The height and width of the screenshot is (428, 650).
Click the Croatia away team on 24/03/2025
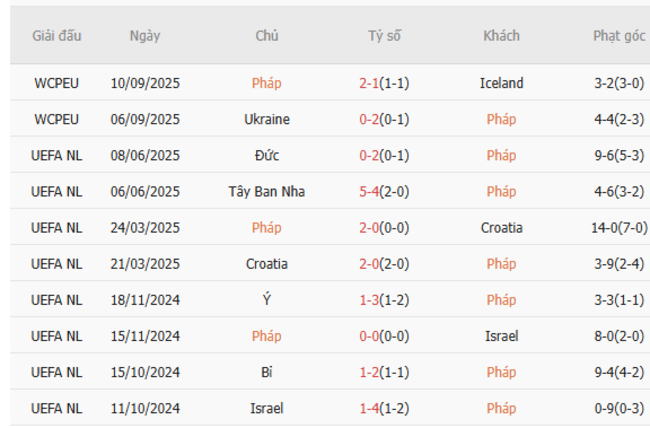pyautogui.click(x=501, y=227)
